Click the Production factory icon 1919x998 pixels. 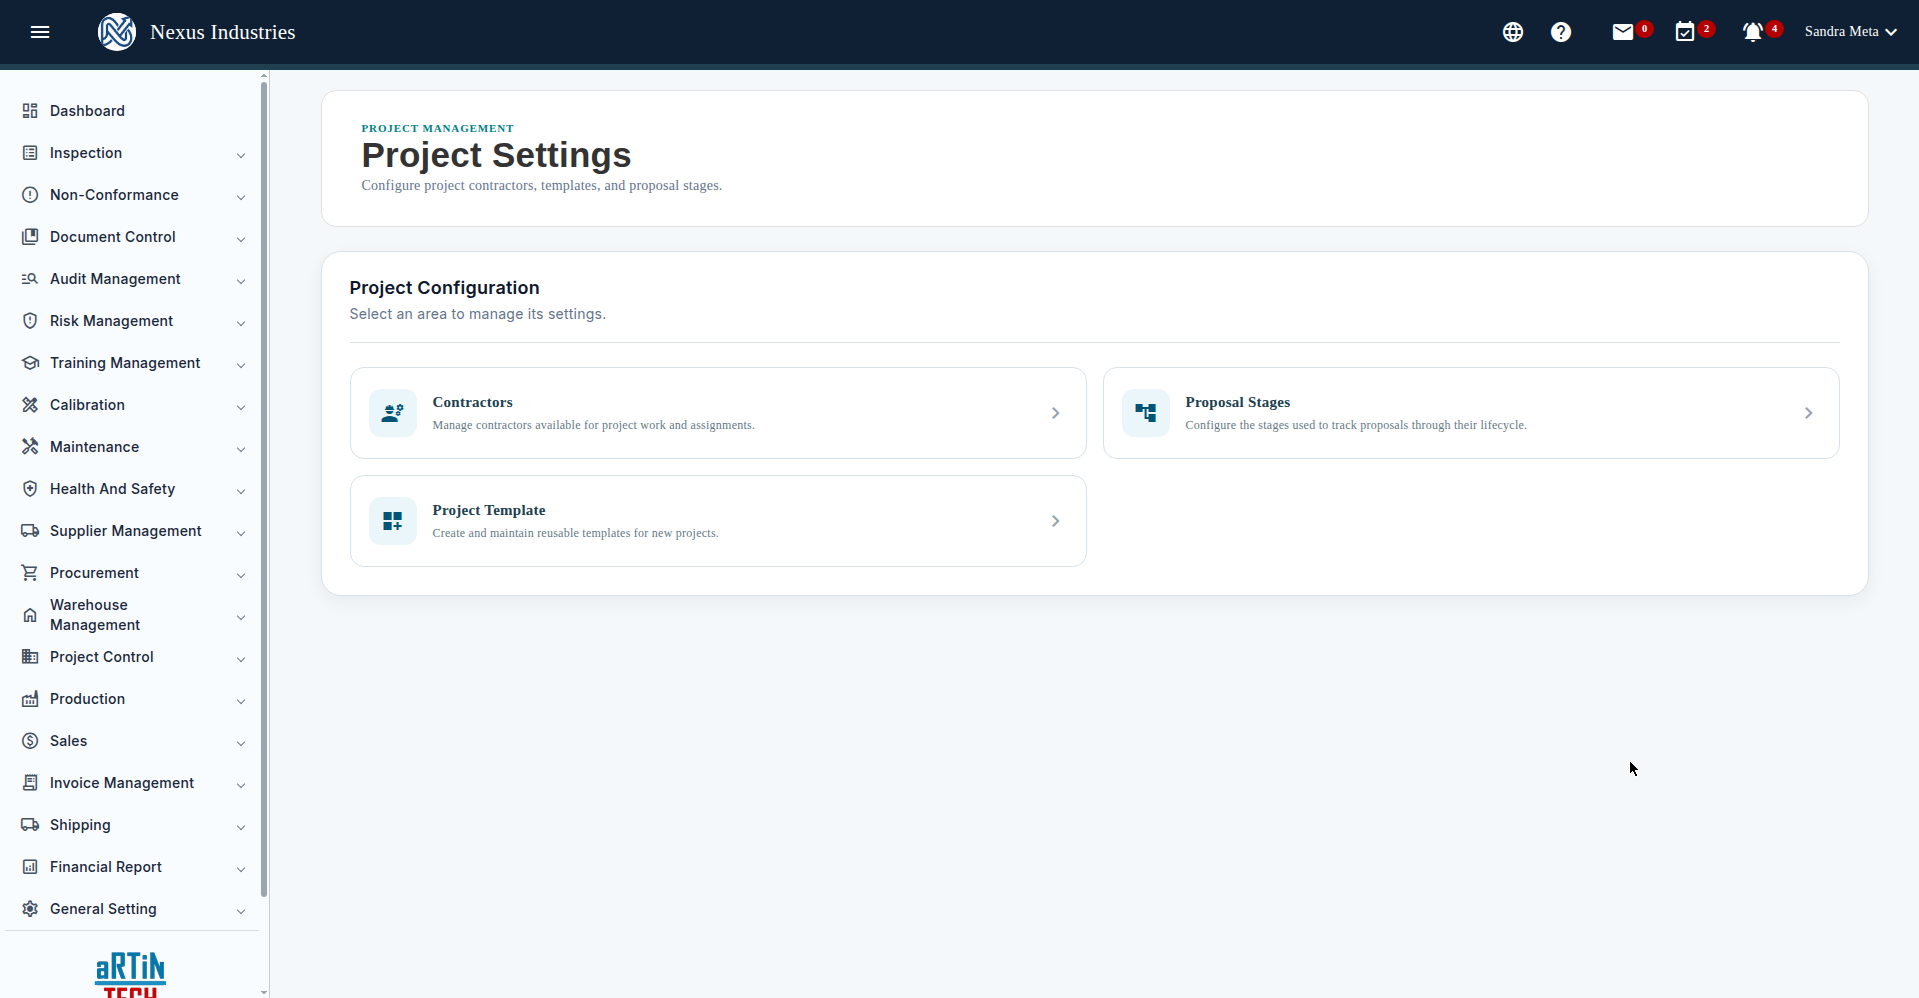(x=30, y=699)
